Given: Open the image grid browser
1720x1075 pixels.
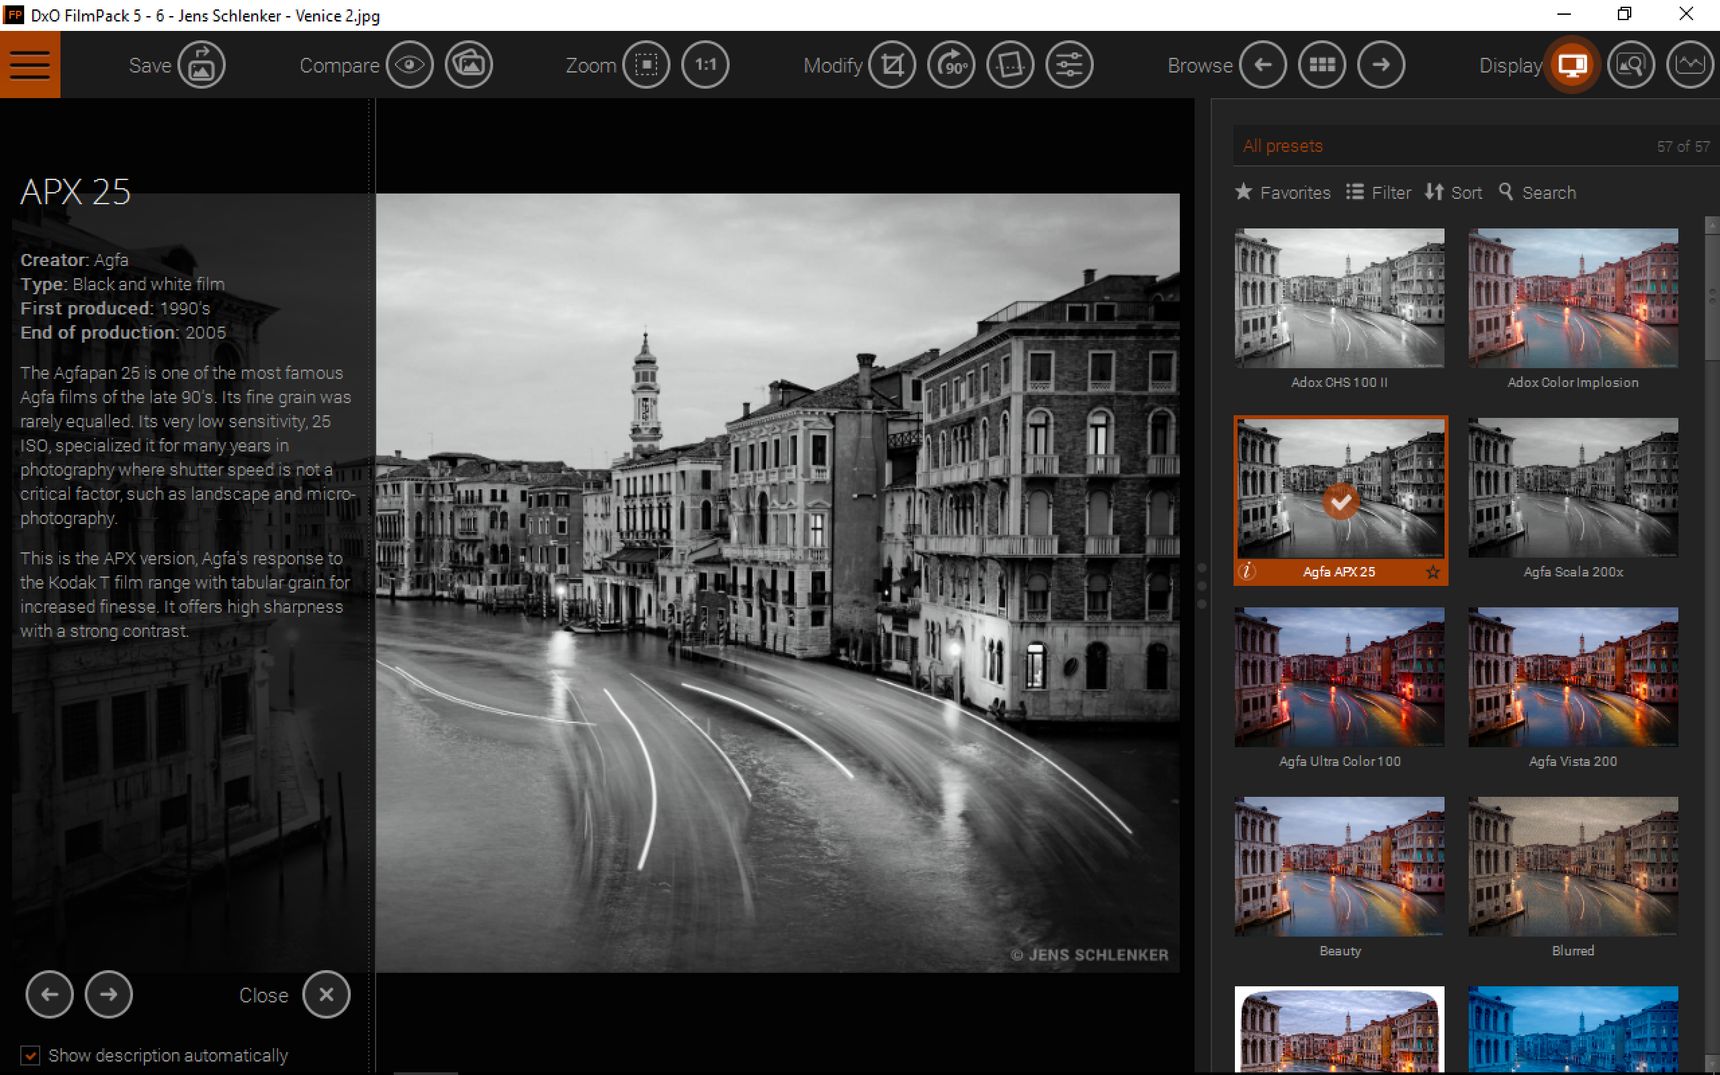Looking at the screenshot, I should pyautogui.click(x=1322, y=65).
